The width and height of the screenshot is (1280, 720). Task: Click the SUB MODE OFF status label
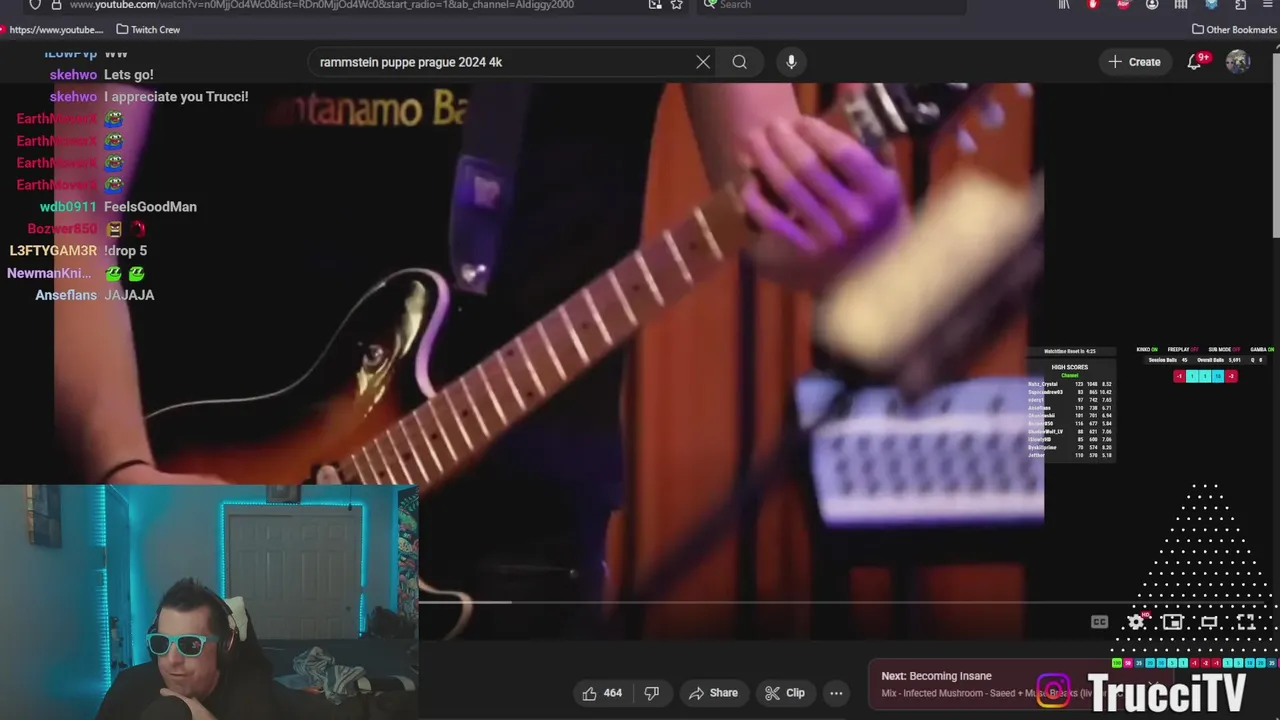1224,350
